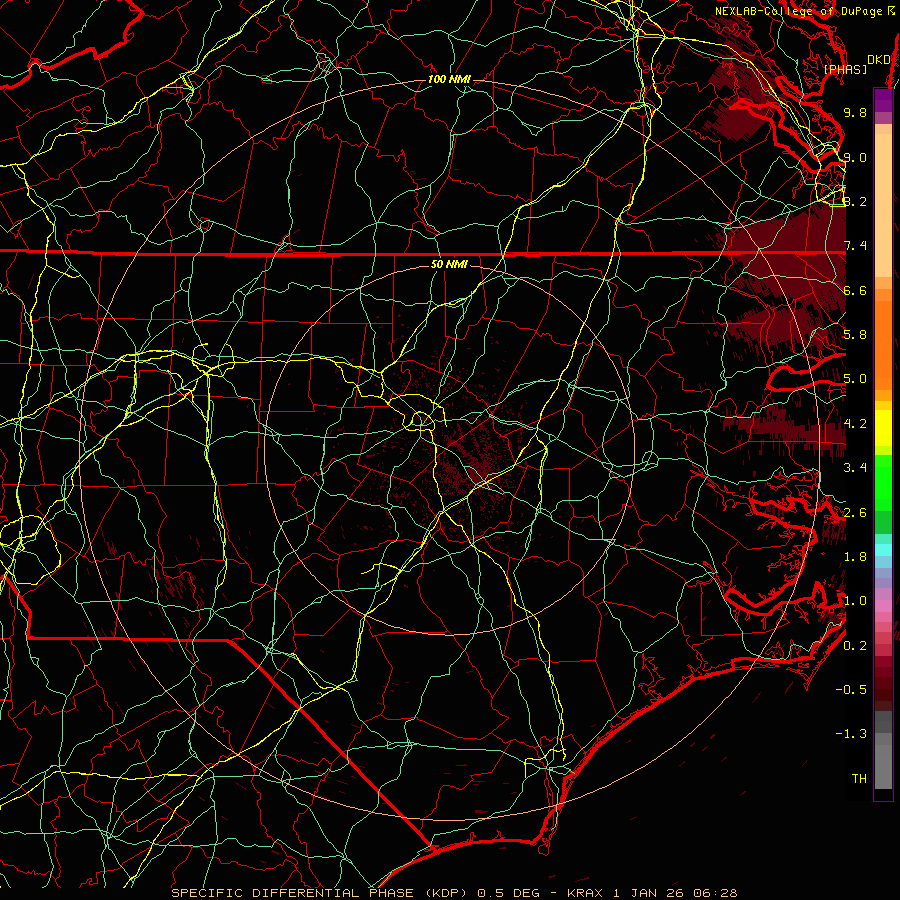Pick the orange segment of the color bar
The height and width of the screenshot is (900, 900).
coord(883,344)
